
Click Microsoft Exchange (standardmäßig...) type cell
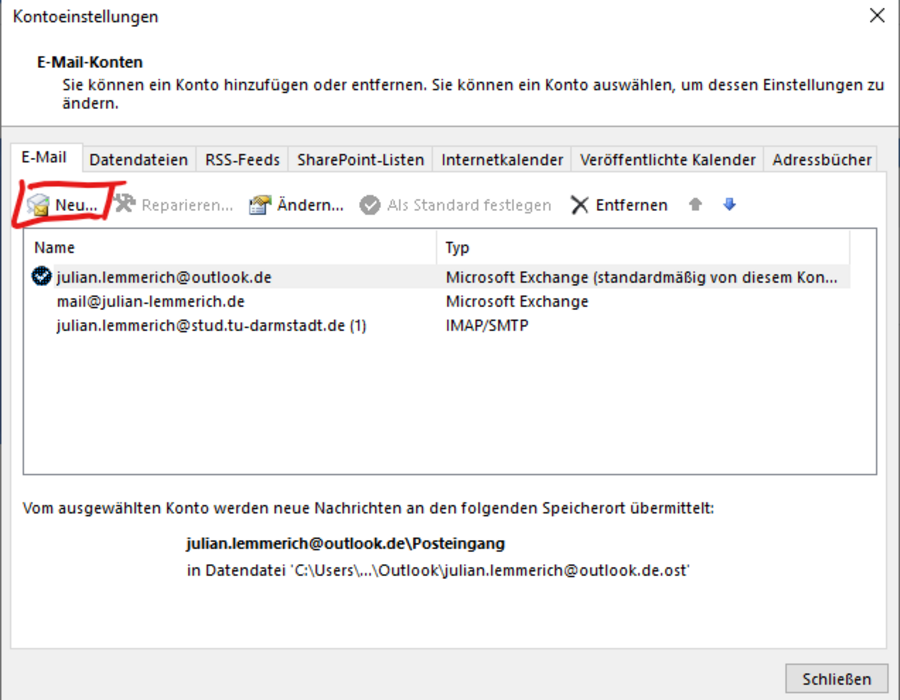tap(642, 277)
